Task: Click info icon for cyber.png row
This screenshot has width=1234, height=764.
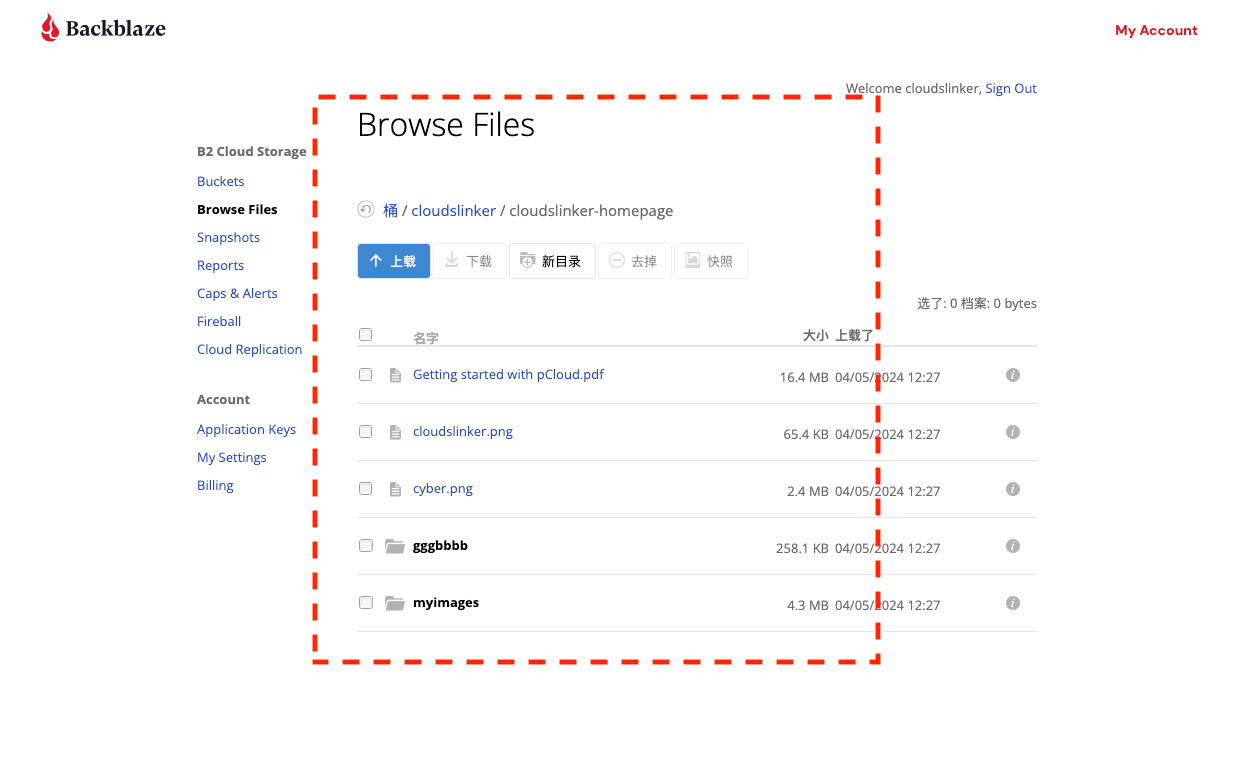Action: tap(1012, 489)
